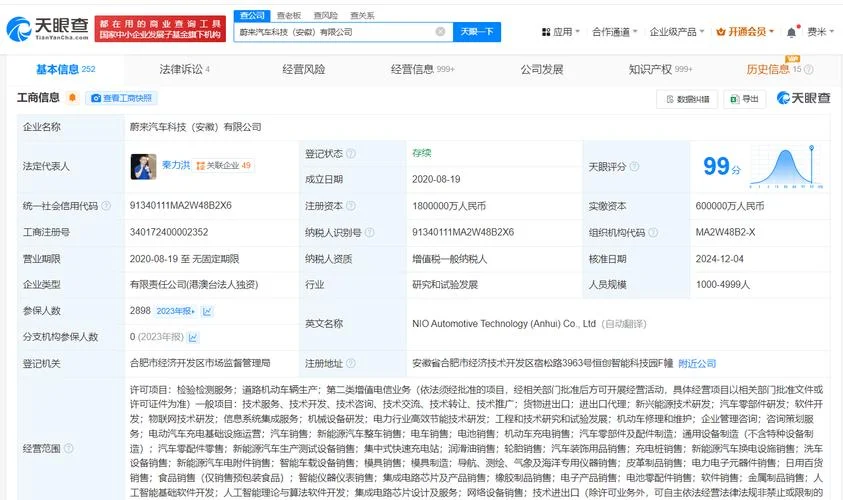Switch to the 基本信息 tab

click(65, 69)
